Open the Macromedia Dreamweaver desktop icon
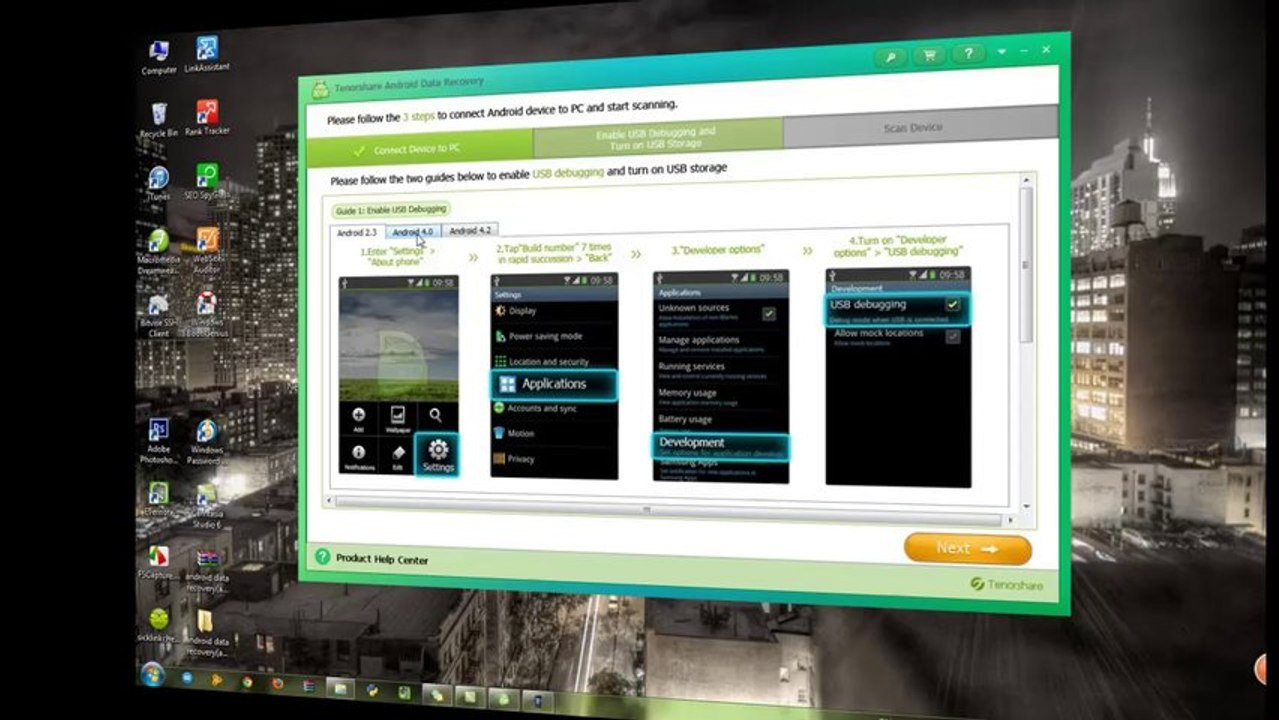This screenshot has height=720, width=1279. 158,251
